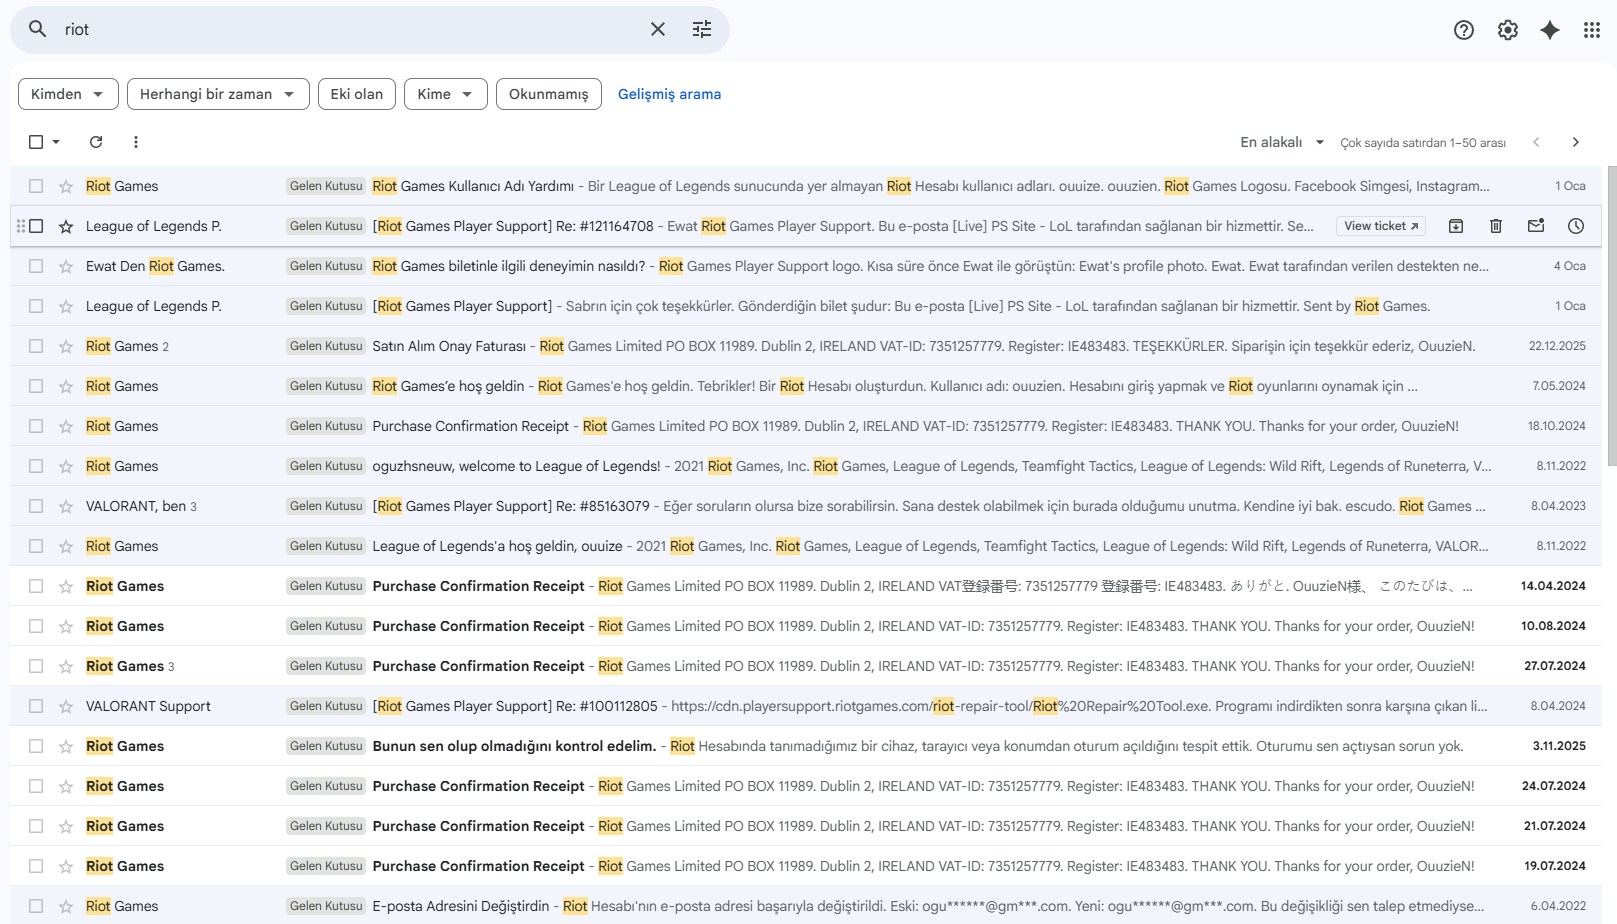Star the Riot Games'e hoş geldin email
Screen dimensions: 1617x924
66,386
